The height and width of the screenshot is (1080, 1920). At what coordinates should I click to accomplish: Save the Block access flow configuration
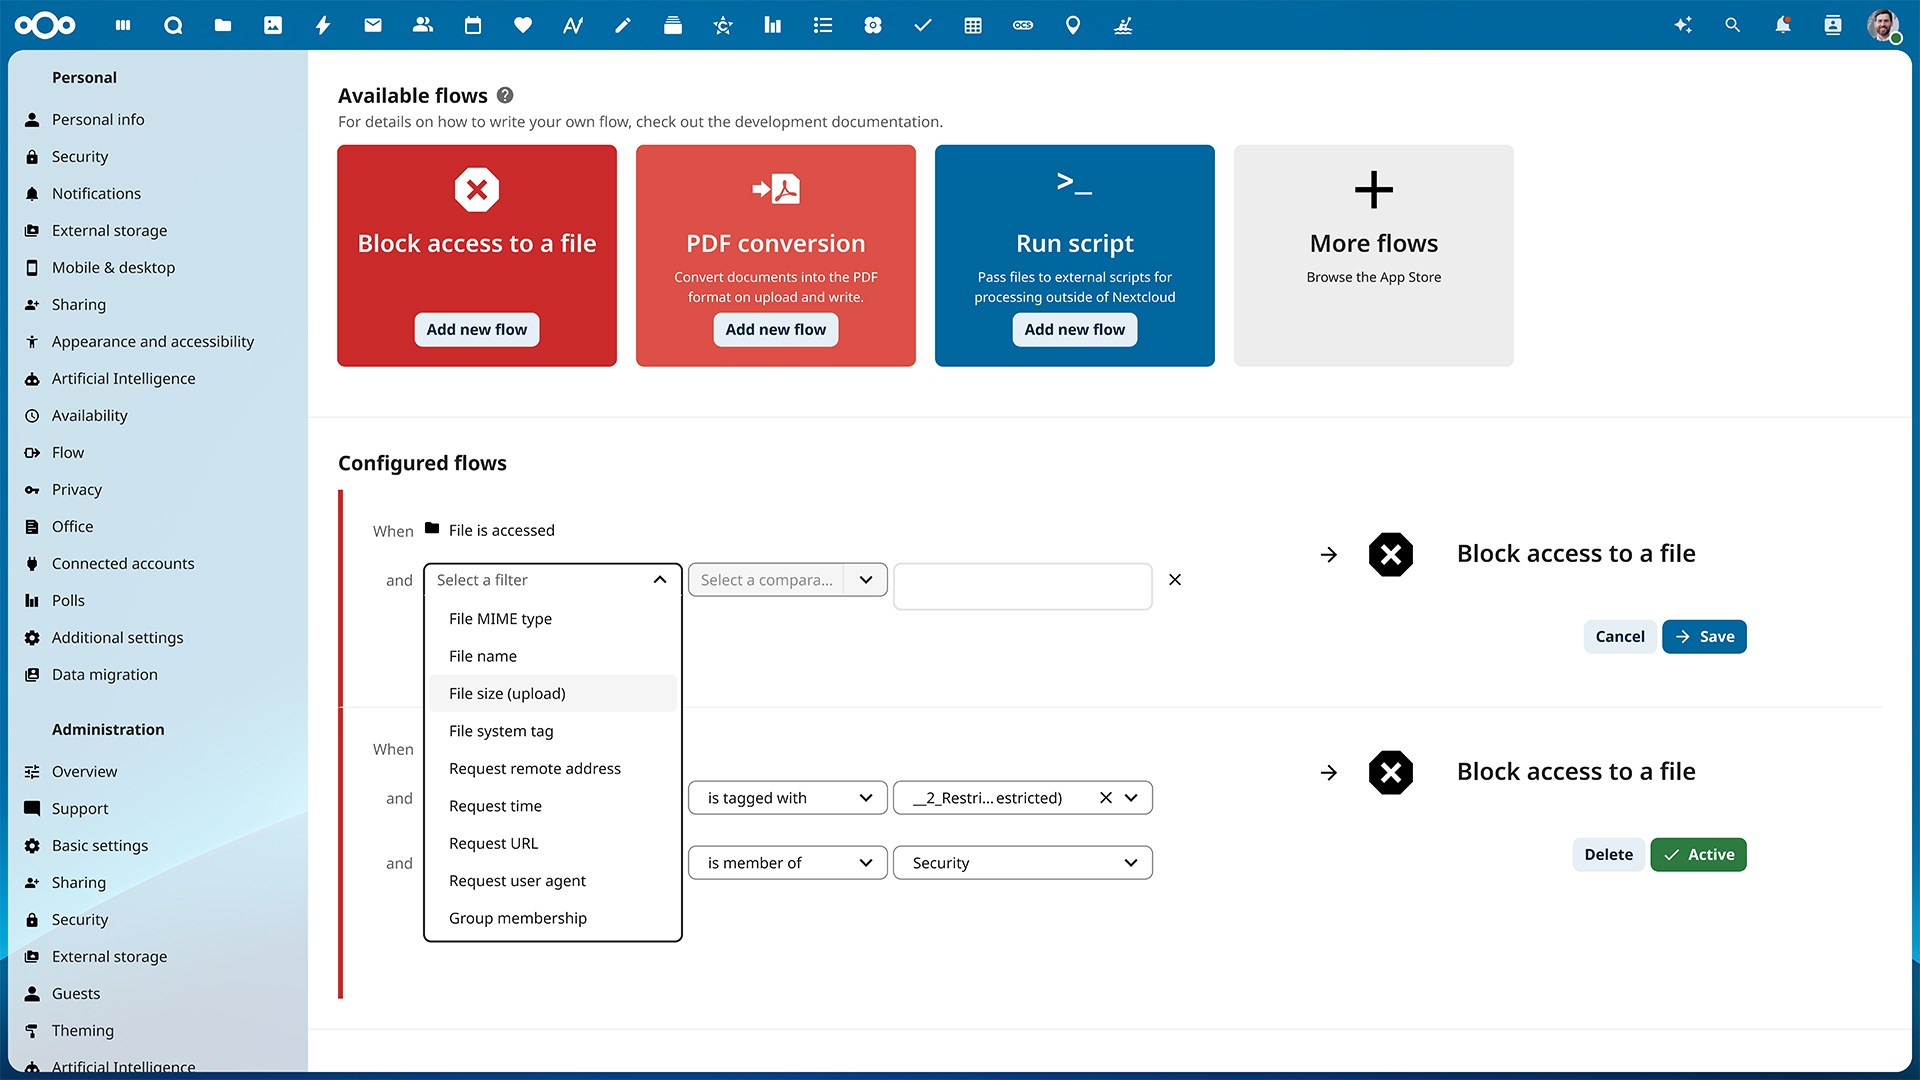1704,636
